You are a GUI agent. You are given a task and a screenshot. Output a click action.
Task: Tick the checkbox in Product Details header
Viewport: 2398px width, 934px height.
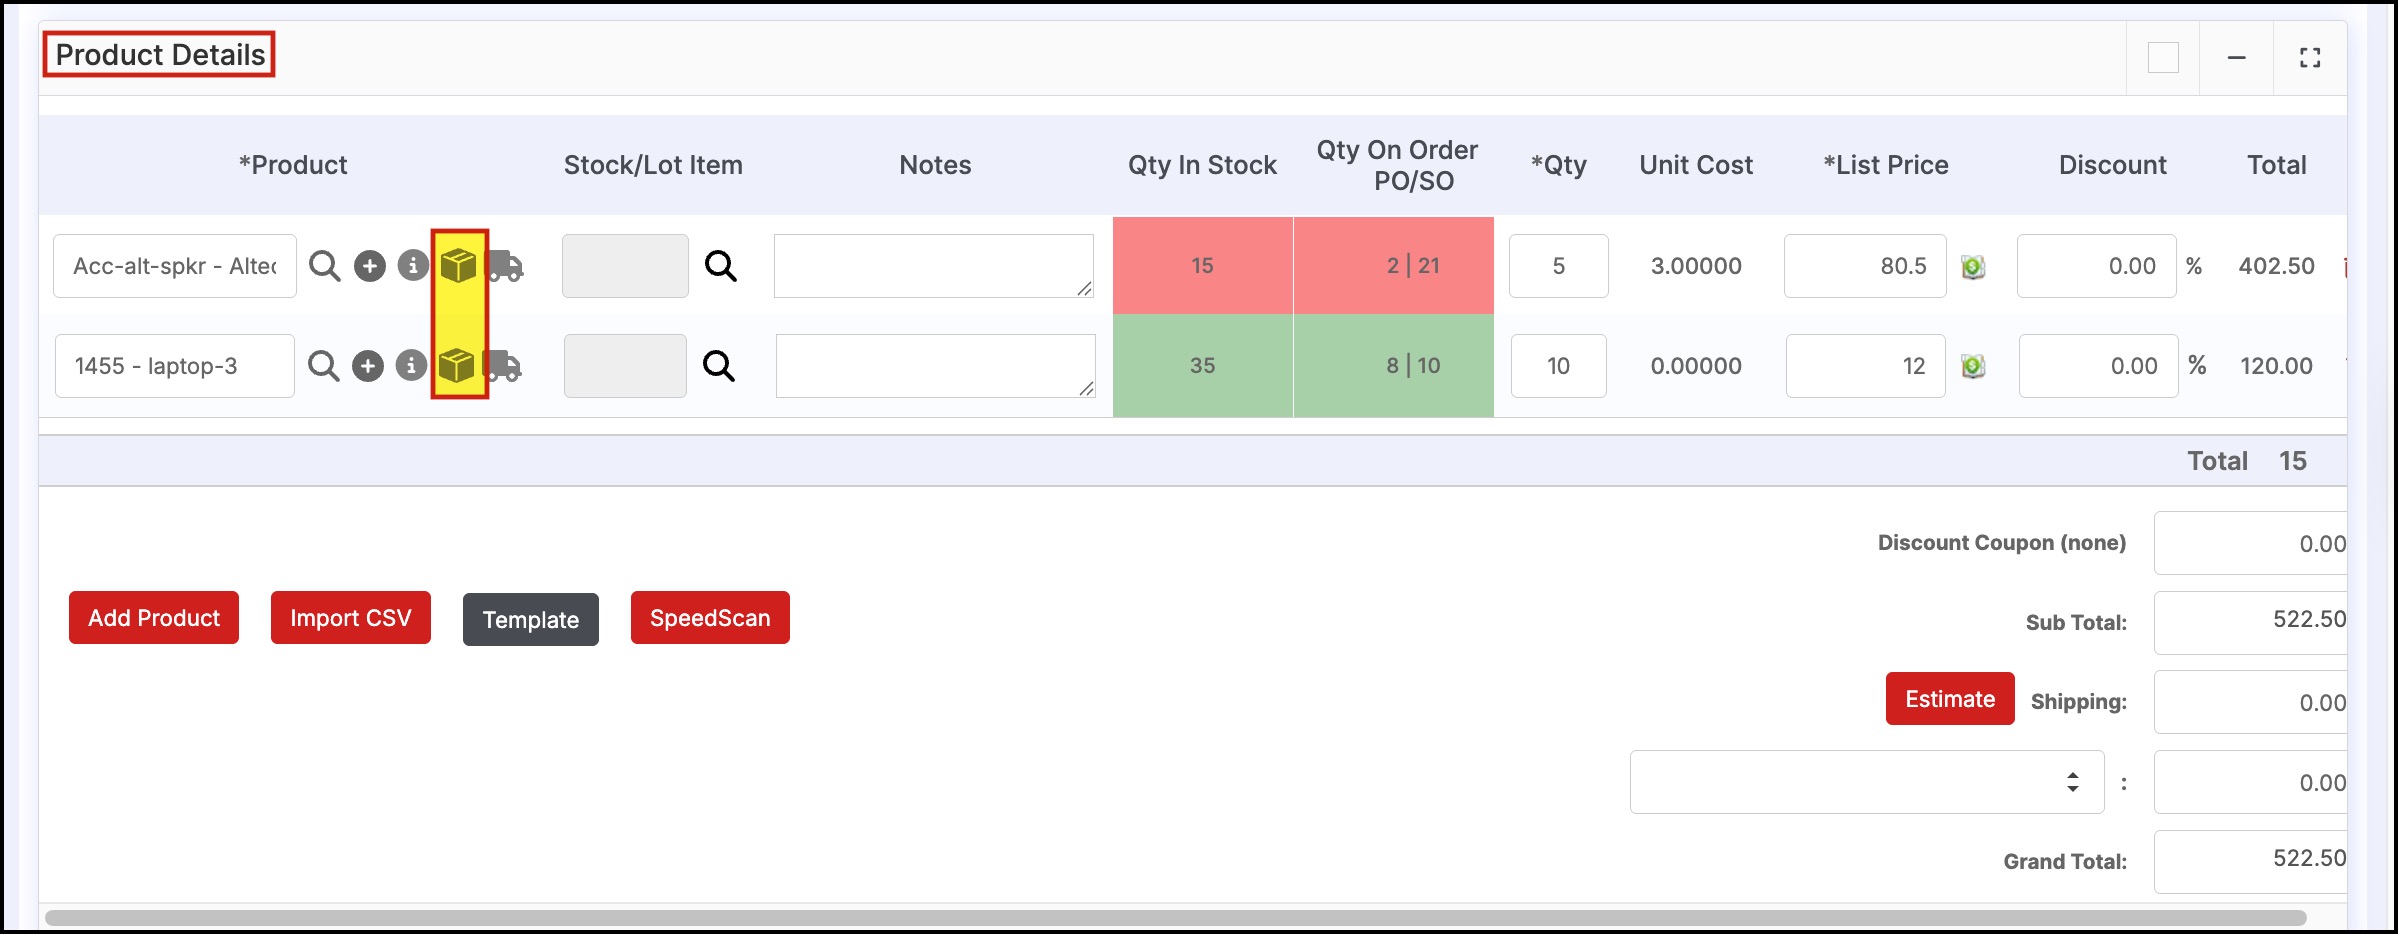coord(2163,58)
